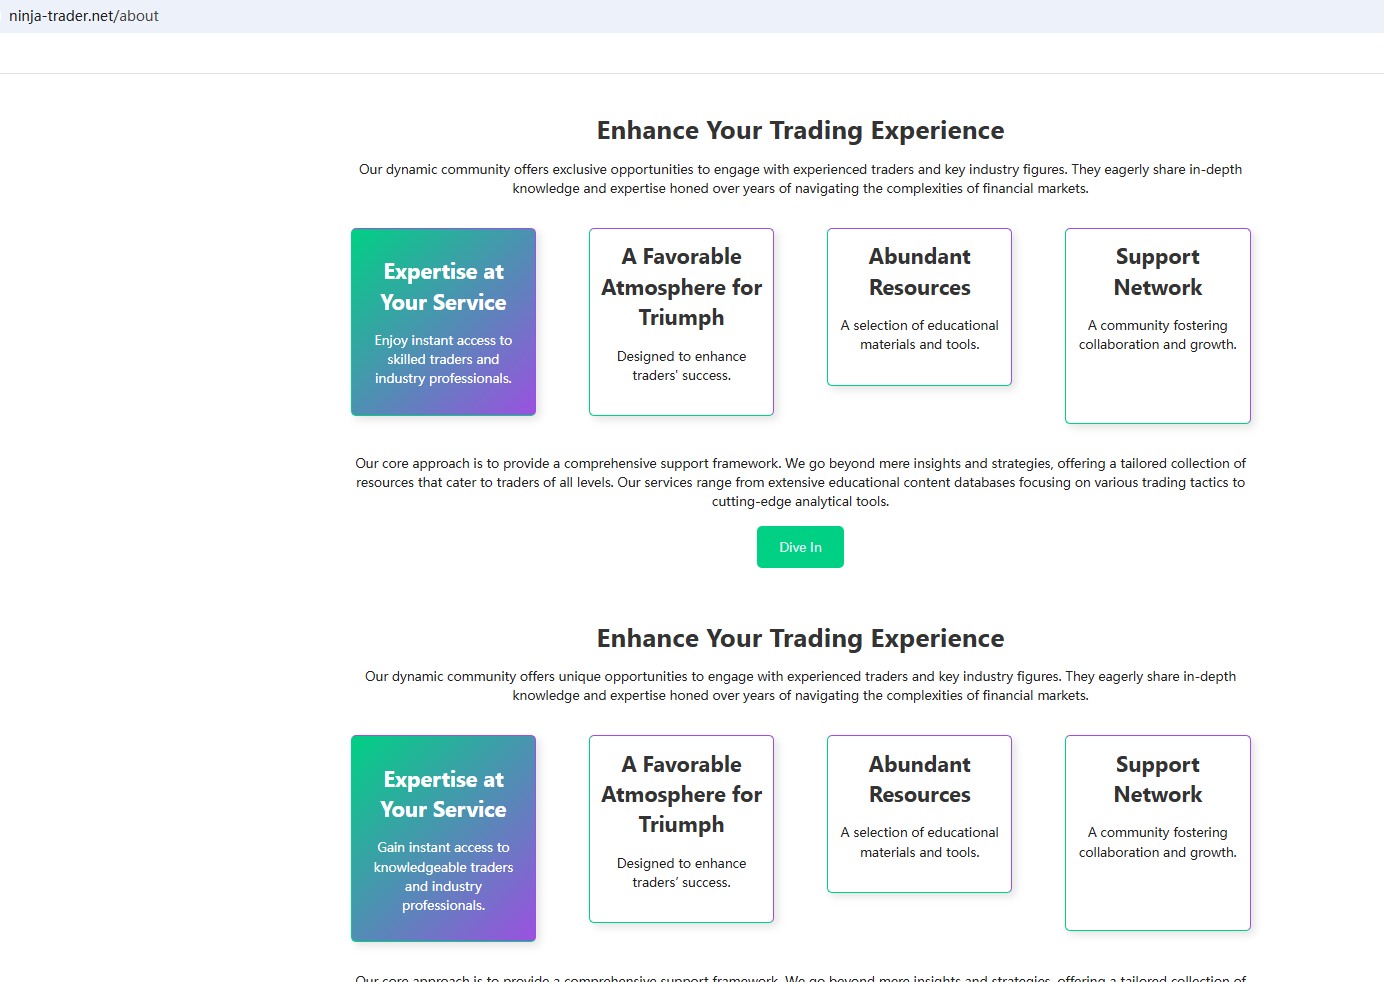Click first 'A community fostering collaboration' text
Image resolution: width=1384 pixels, height=982 pixels.
(x=1158, y=335)
